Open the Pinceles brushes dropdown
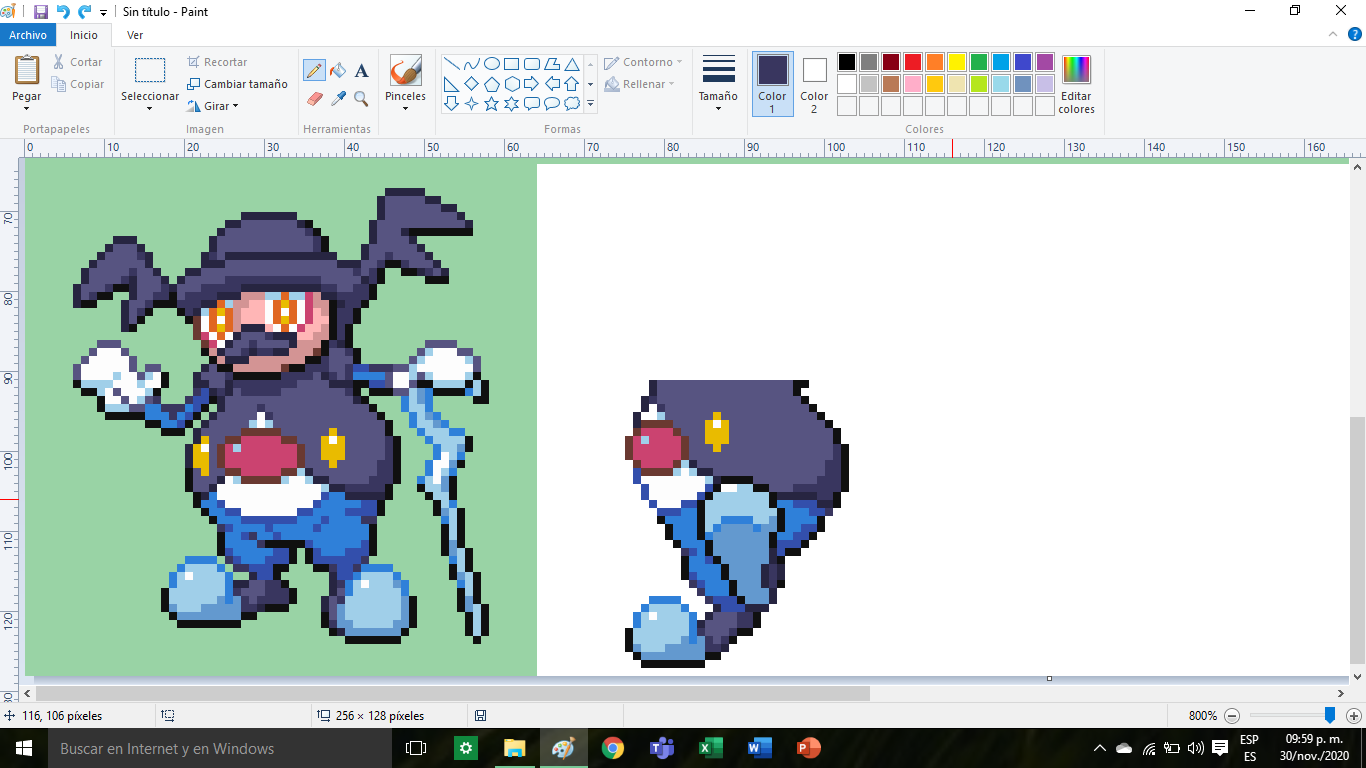 (405, 108)
